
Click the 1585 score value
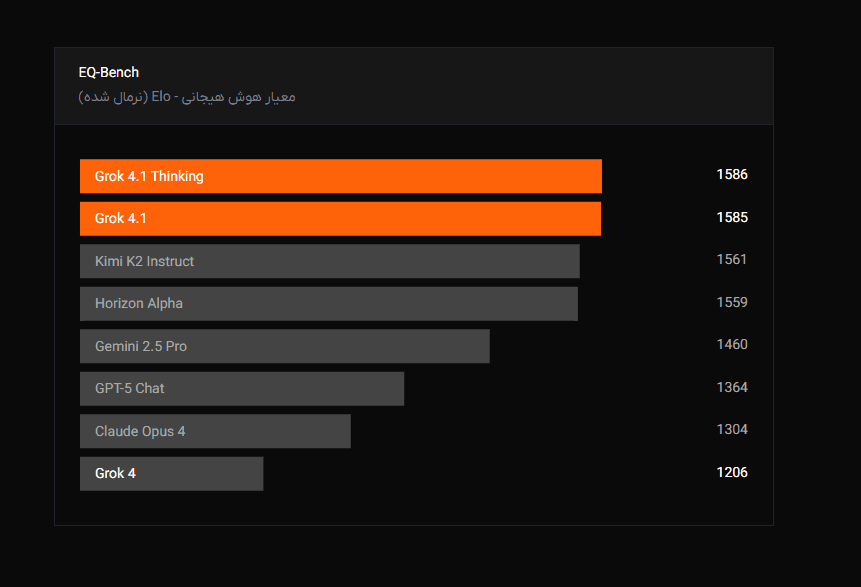click(x=732, y=217)
